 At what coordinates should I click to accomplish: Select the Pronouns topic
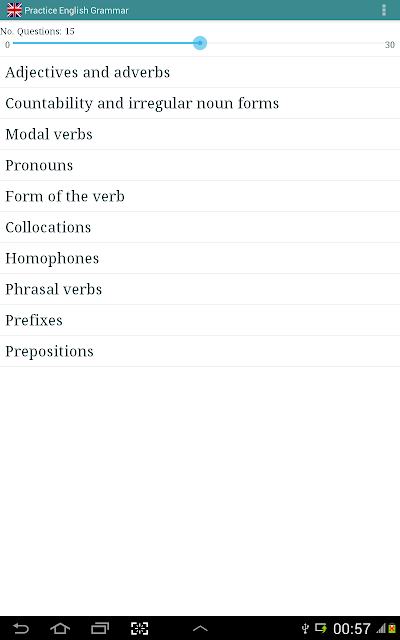[200, 165]
